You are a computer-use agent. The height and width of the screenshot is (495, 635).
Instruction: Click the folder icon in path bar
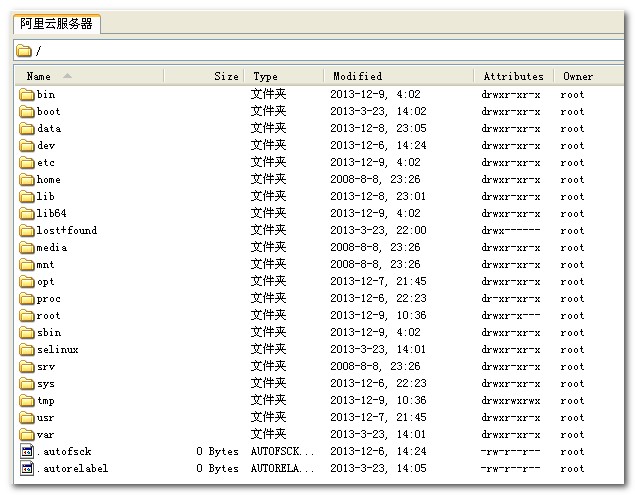tap(24, 51)
